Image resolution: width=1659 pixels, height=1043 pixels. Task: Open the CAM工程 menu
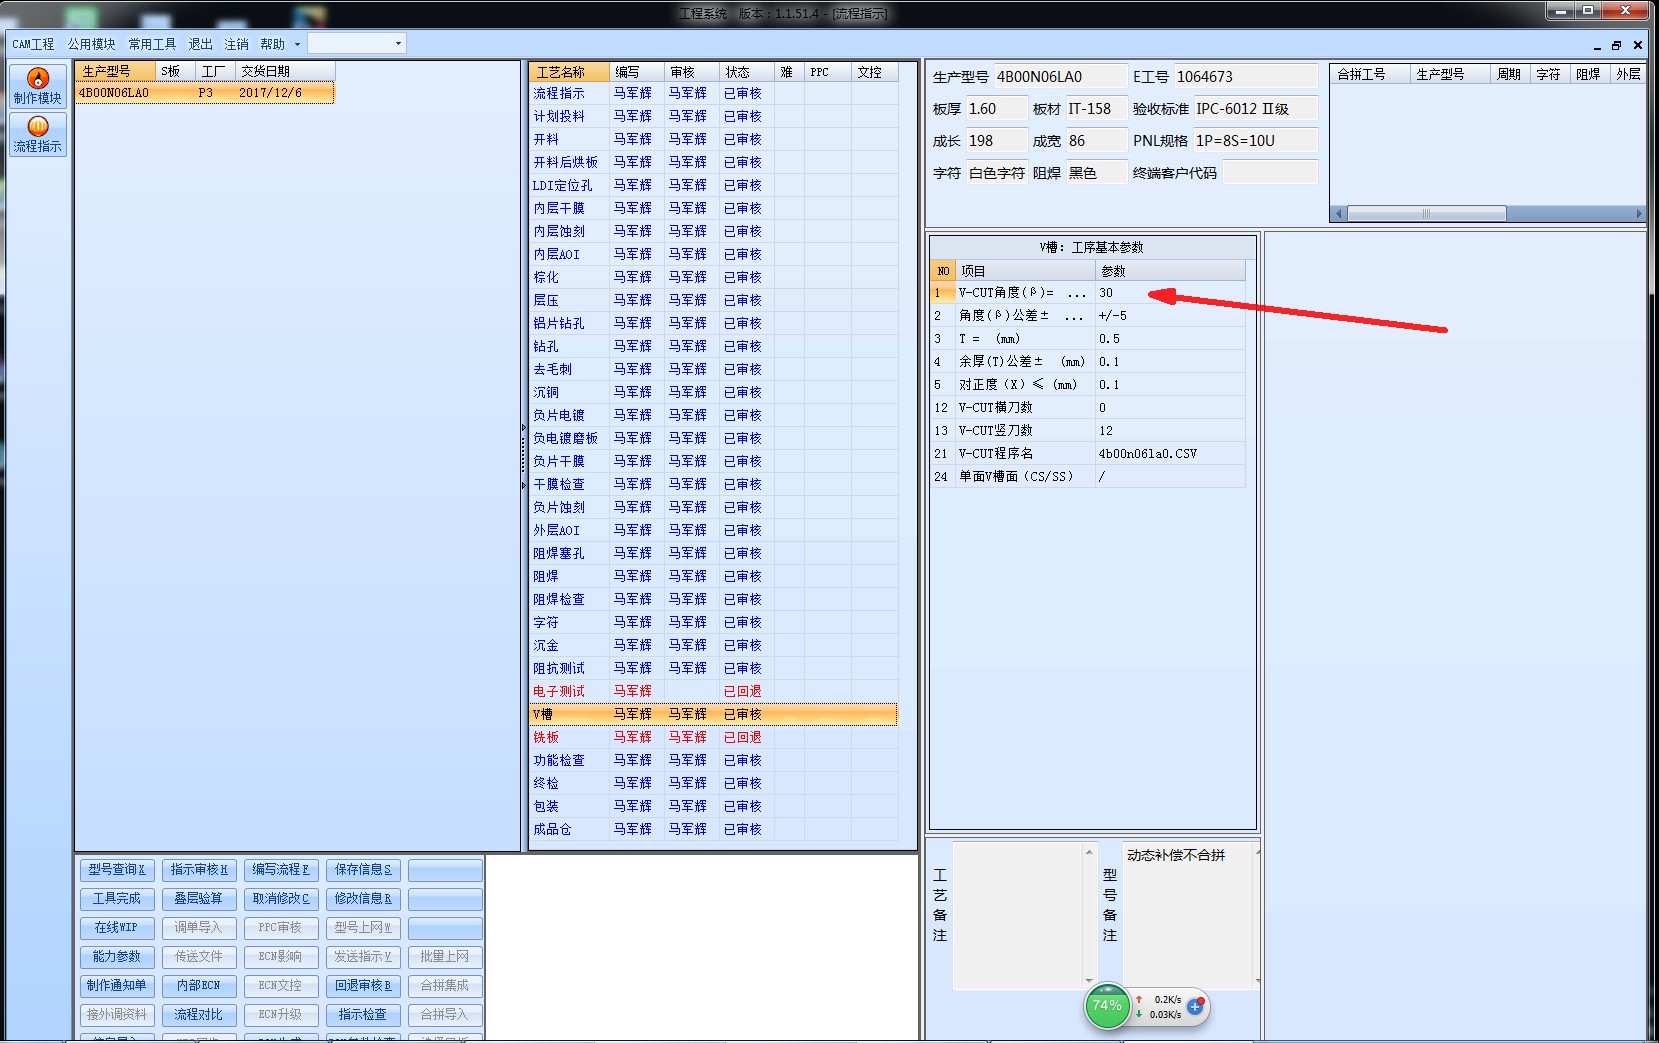pos(33,45)
